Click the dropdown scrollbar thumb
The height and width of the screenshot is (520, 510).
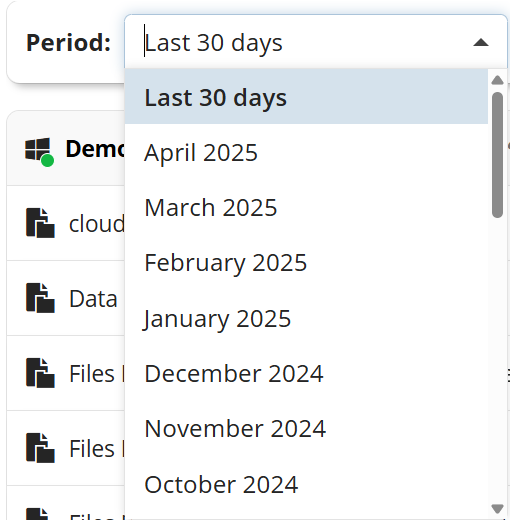[x=497, y=155]
